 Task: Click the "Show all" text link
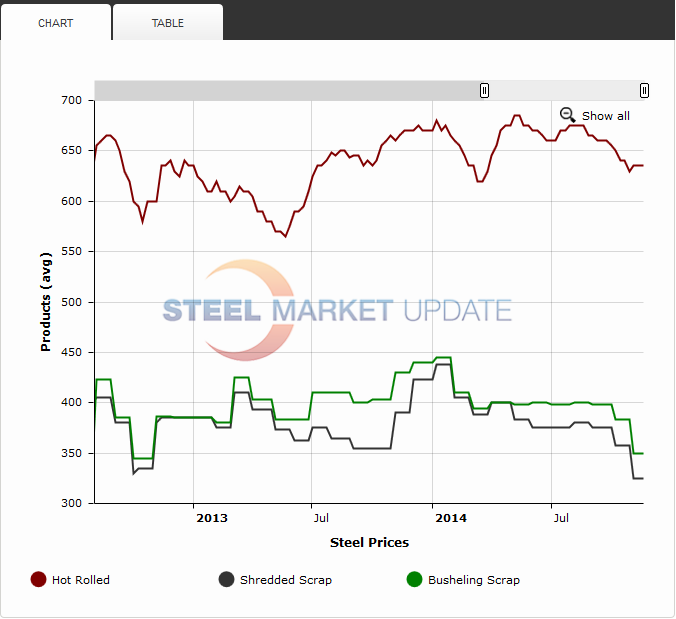click(605, 116)
